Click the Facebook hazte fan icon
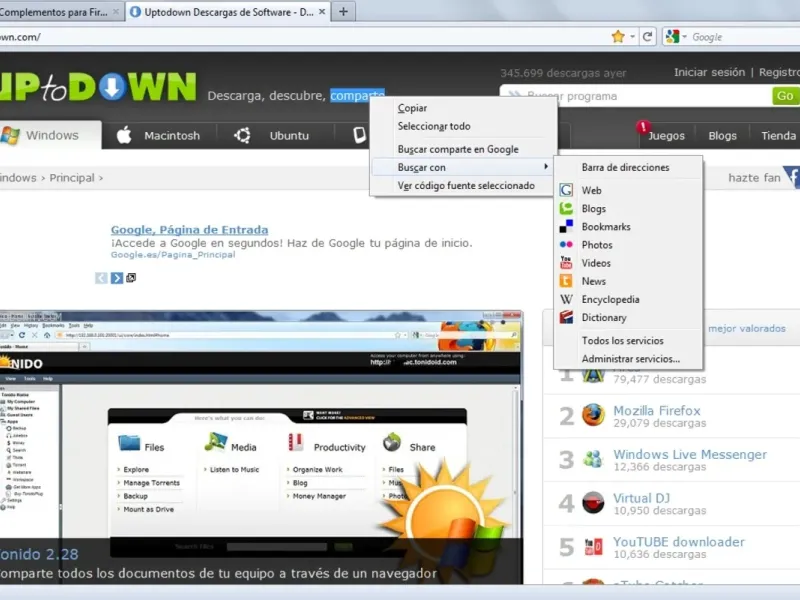Viewport: 800px width, 600px height. (792, 177)
